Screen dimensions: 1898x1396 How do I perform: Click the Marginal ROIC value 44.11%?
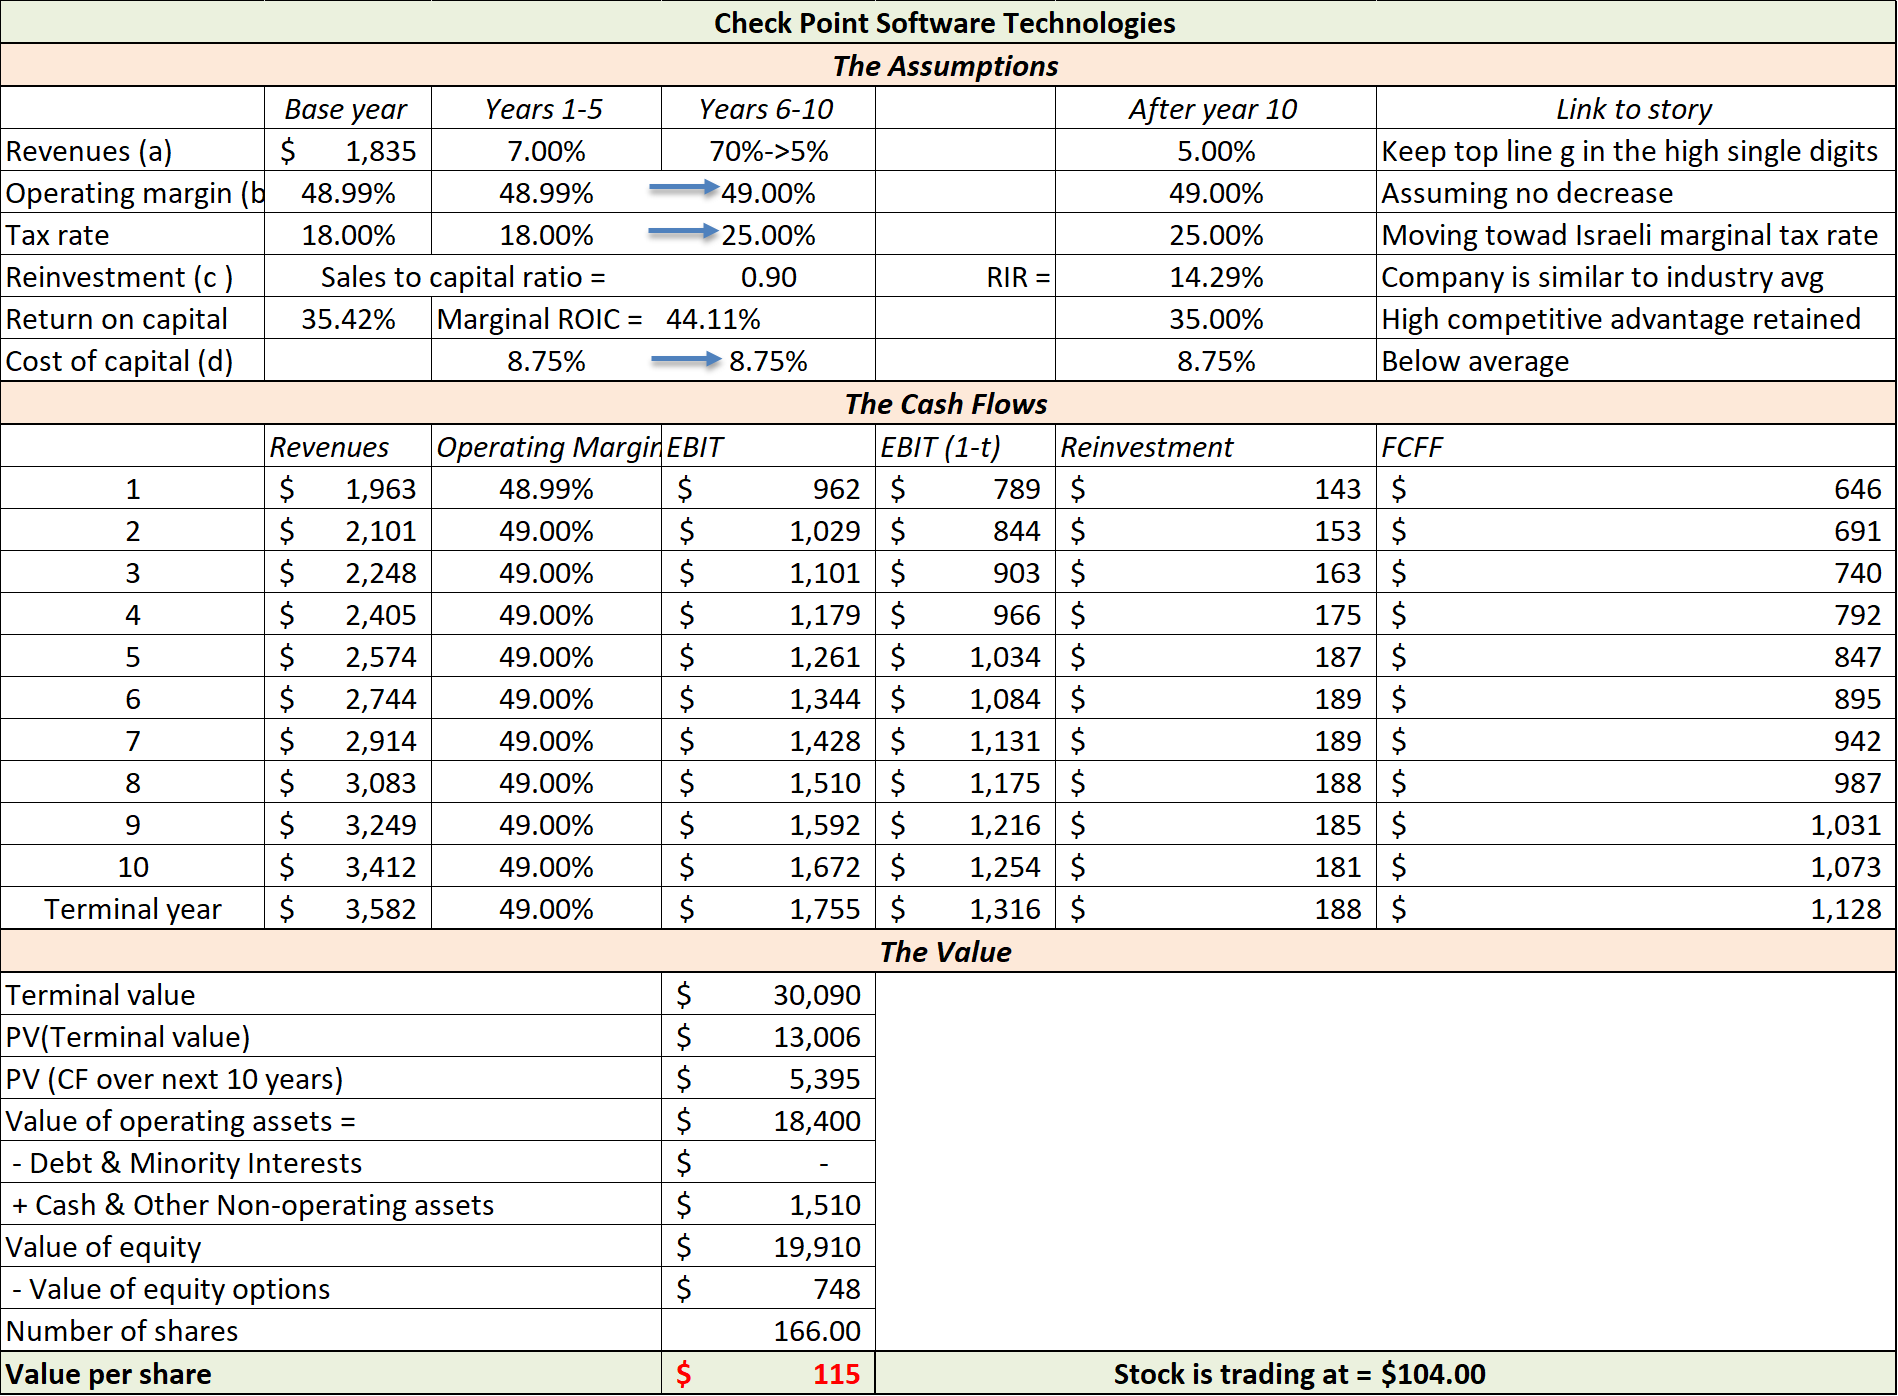pyautogui.click(x=713, y=319)
